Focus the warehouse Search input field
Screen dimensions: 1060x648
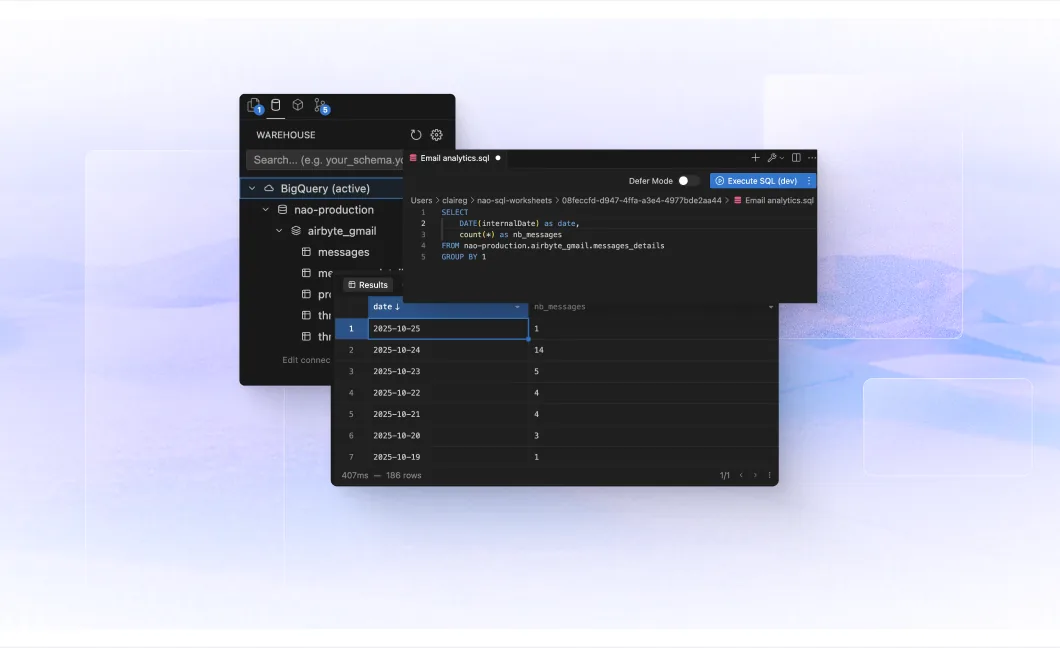click(x=326, y=160)
